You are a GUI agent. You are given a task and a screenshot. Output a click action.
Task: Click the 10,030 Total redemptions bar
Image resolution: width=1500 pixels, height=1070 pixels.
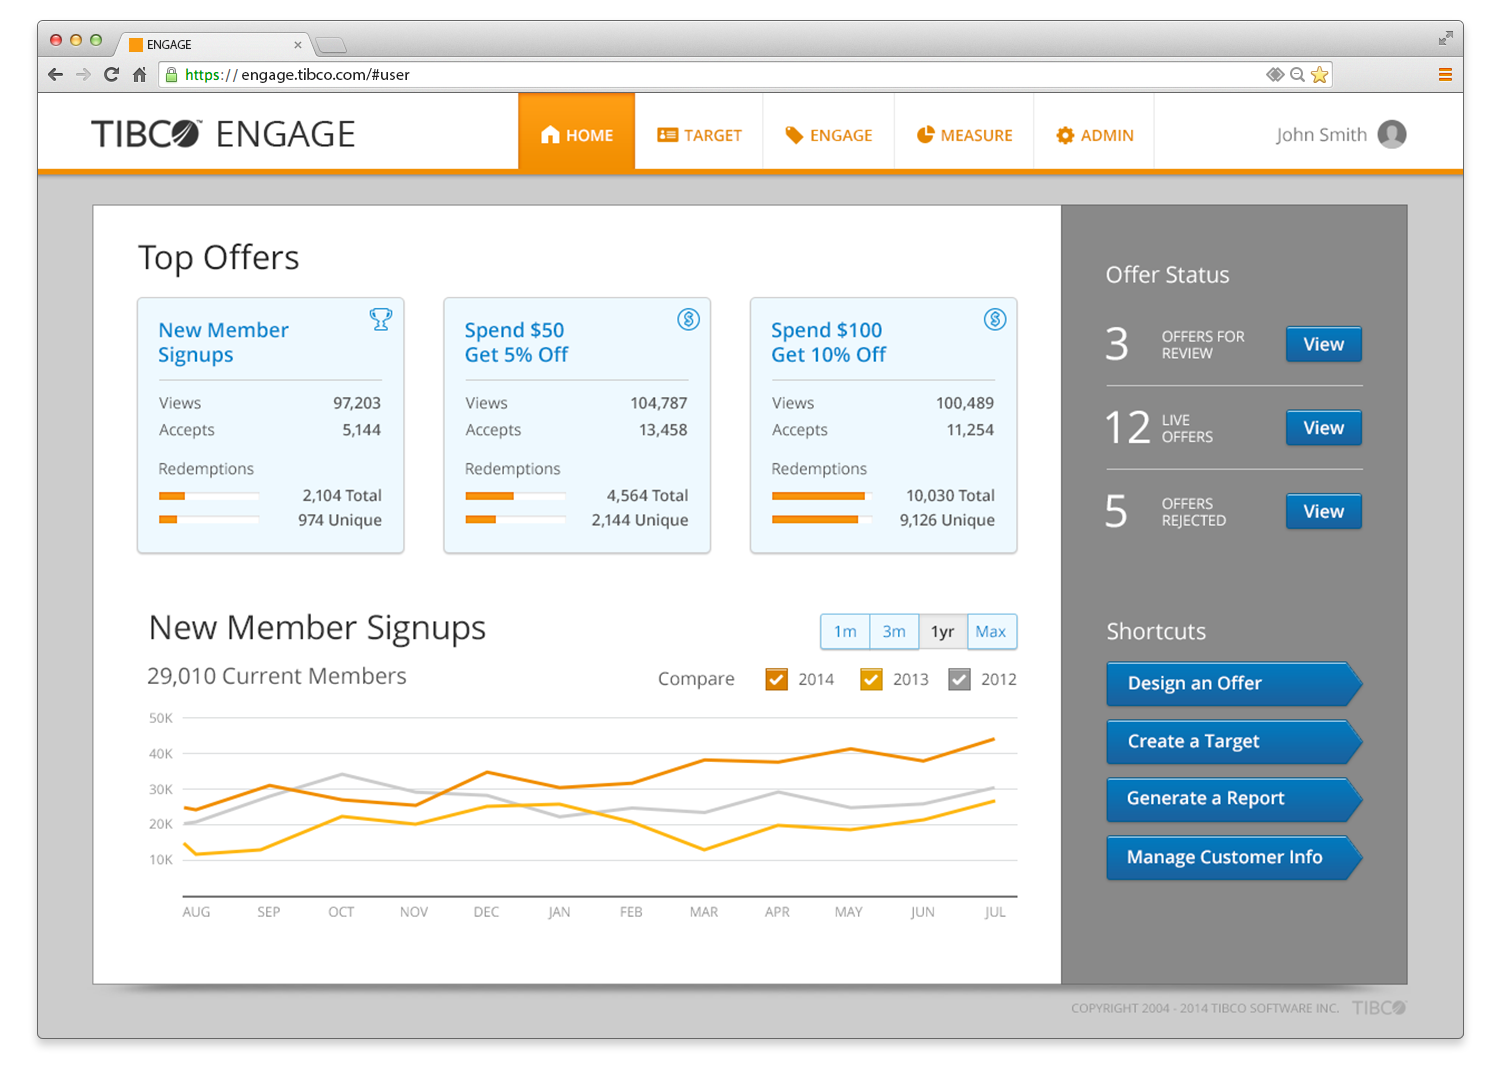822,496
